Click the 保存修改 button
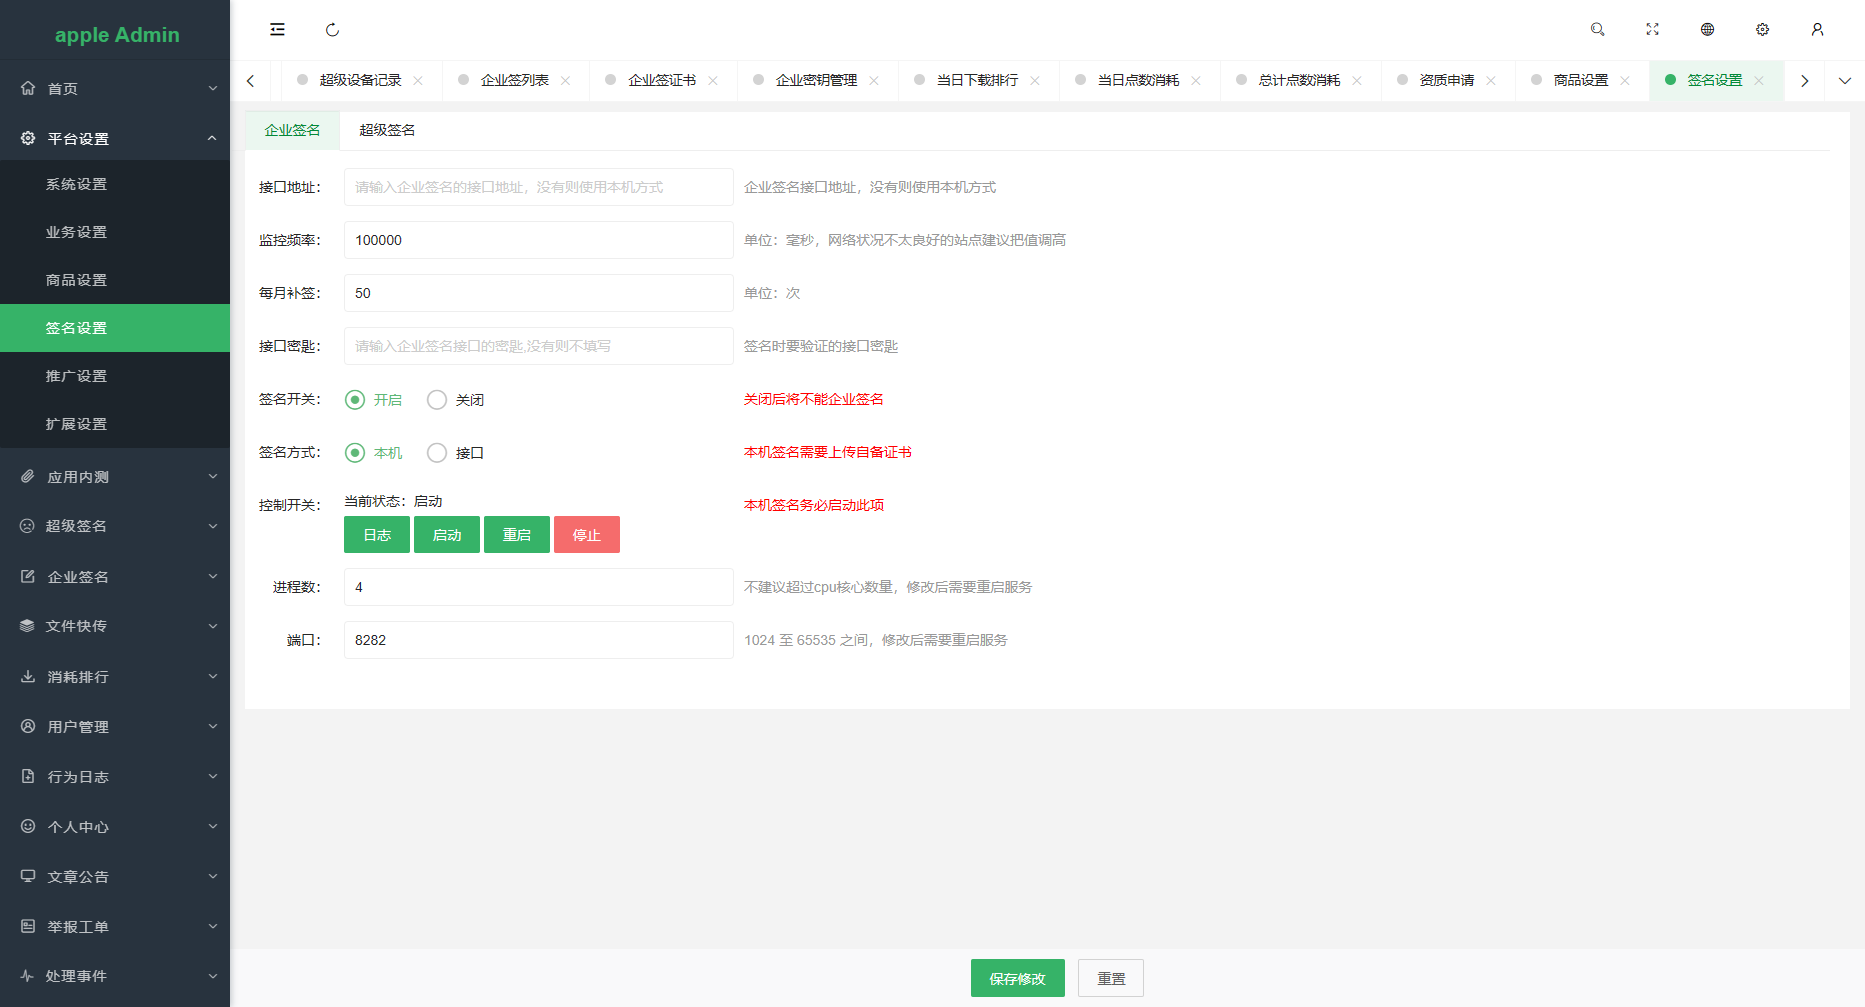 pyautogui.click(x=1017, y=978)
